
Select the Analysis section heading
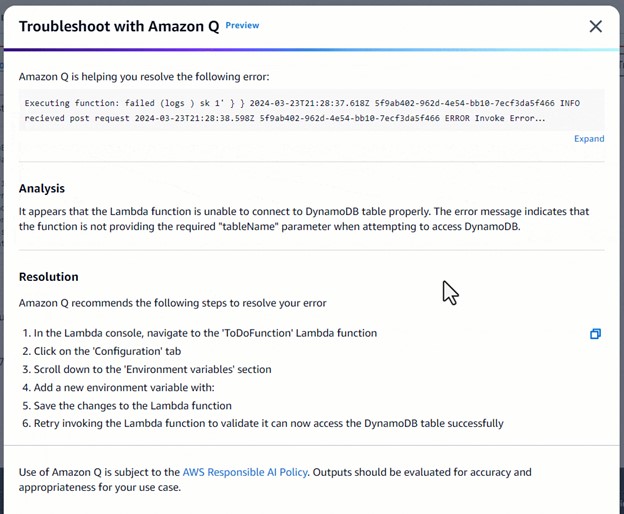[x=42, y=188]
